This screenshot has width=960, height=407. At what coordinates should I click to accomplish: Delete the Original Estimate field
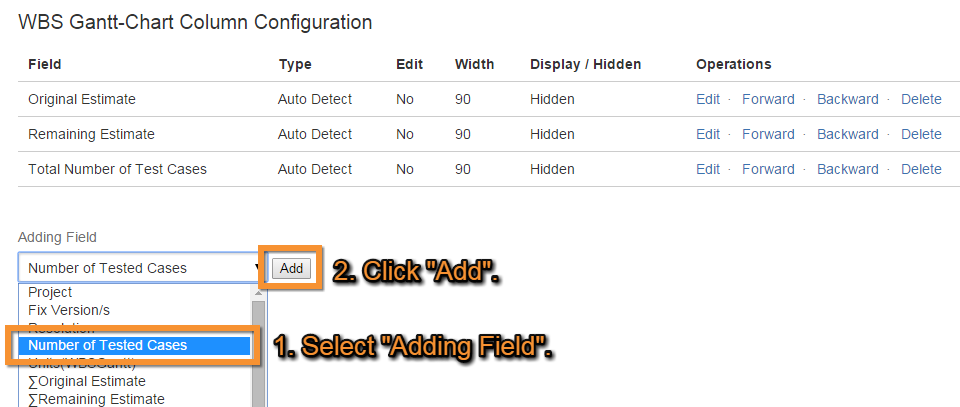[x=921, y=99]
